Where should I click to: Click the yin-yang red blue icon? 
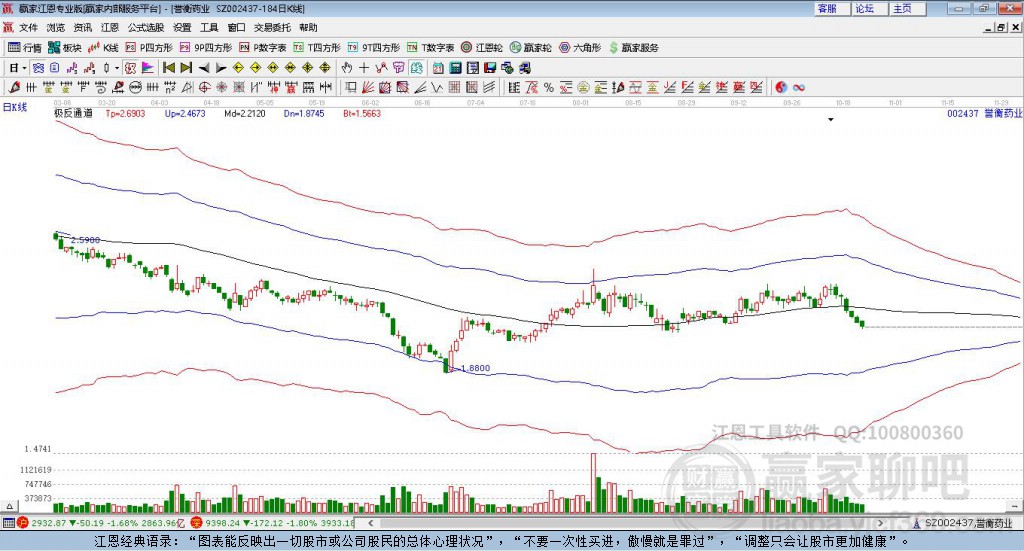(x=781, y=87)
